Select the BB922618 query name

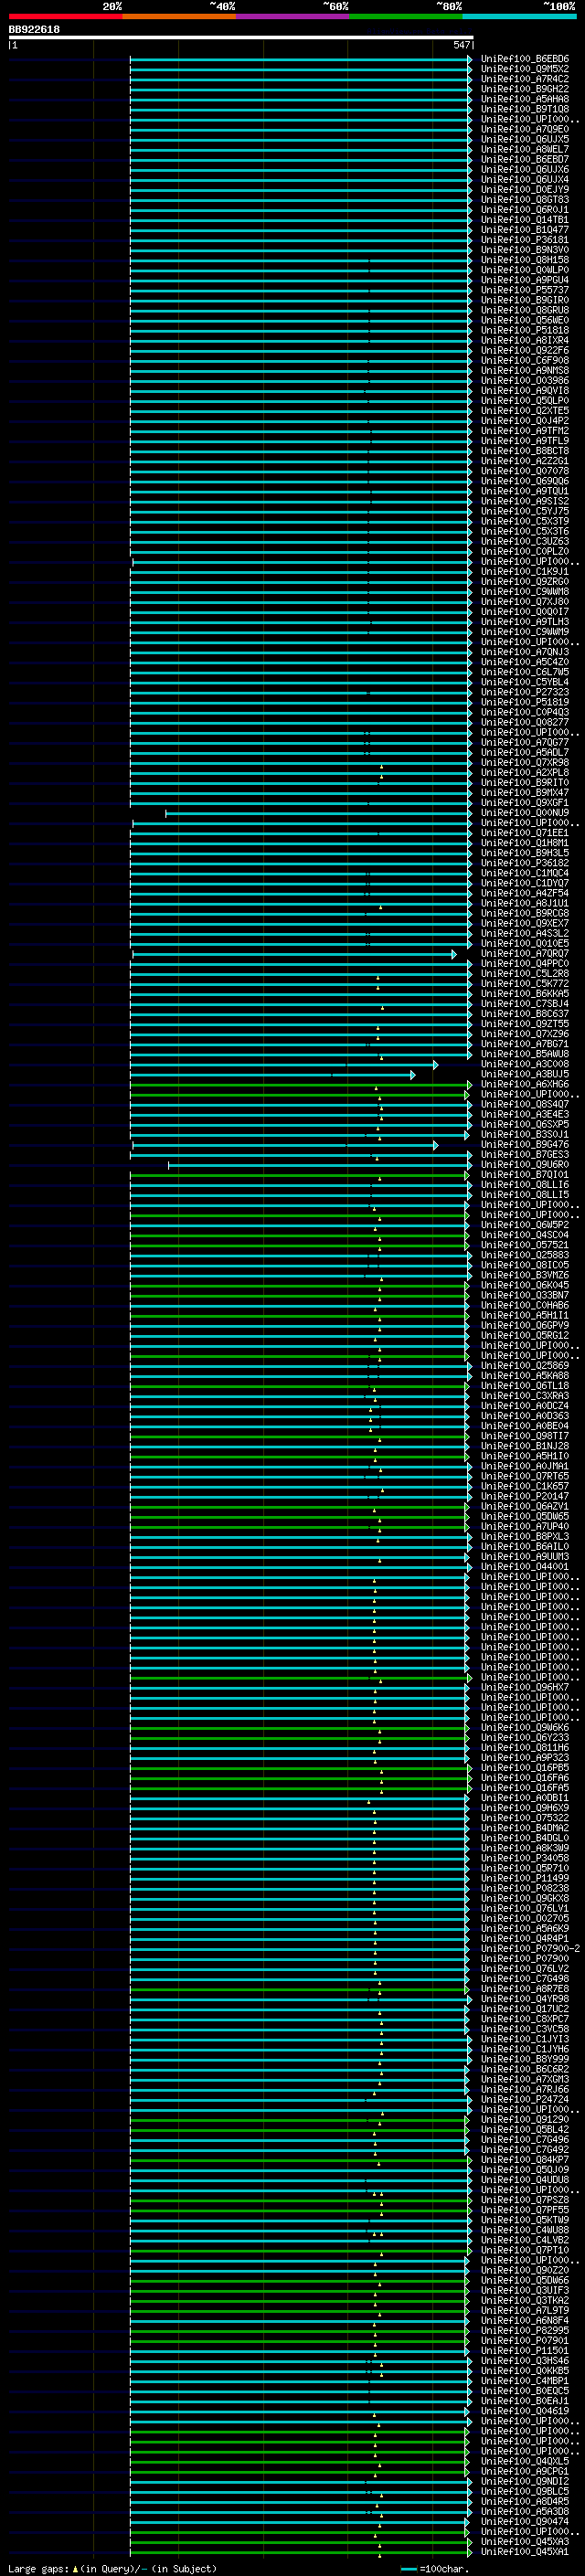(x=34, y=30)
